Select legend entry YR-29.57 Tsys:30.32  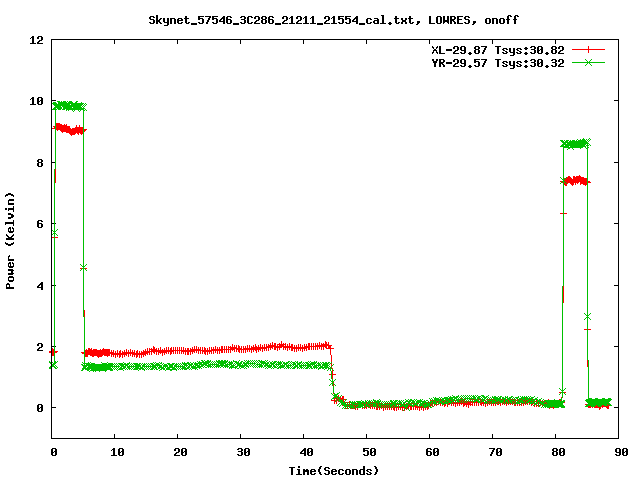pyautogui.click(x=498, y=63)
